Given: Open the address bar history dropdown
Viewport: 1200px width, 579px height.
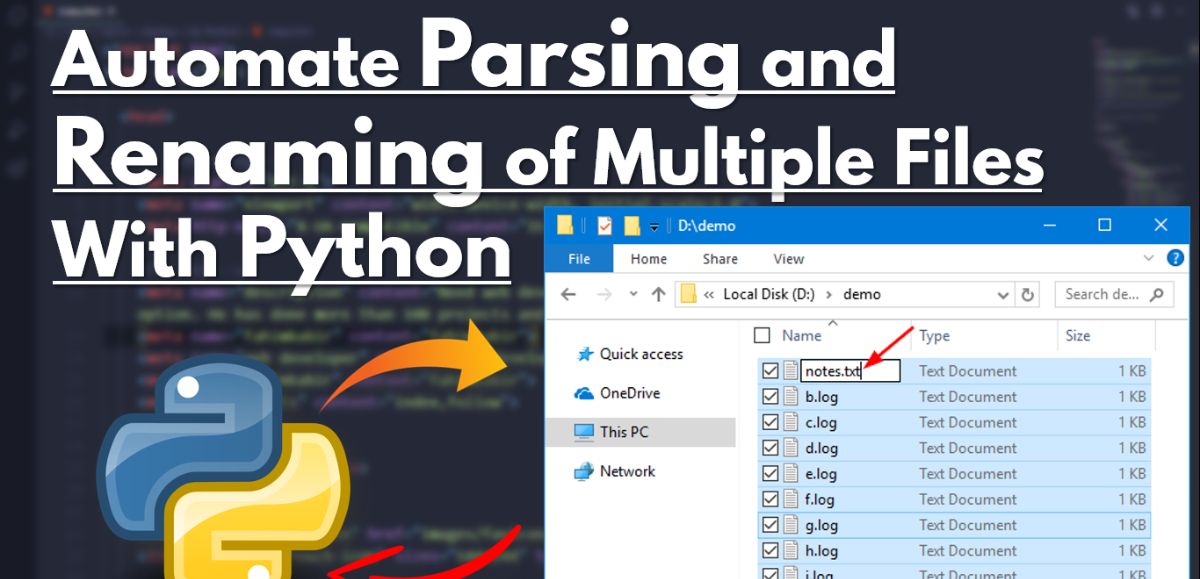Looking at the screenshot, I should pyautogui.click(x=1003, y=295).
